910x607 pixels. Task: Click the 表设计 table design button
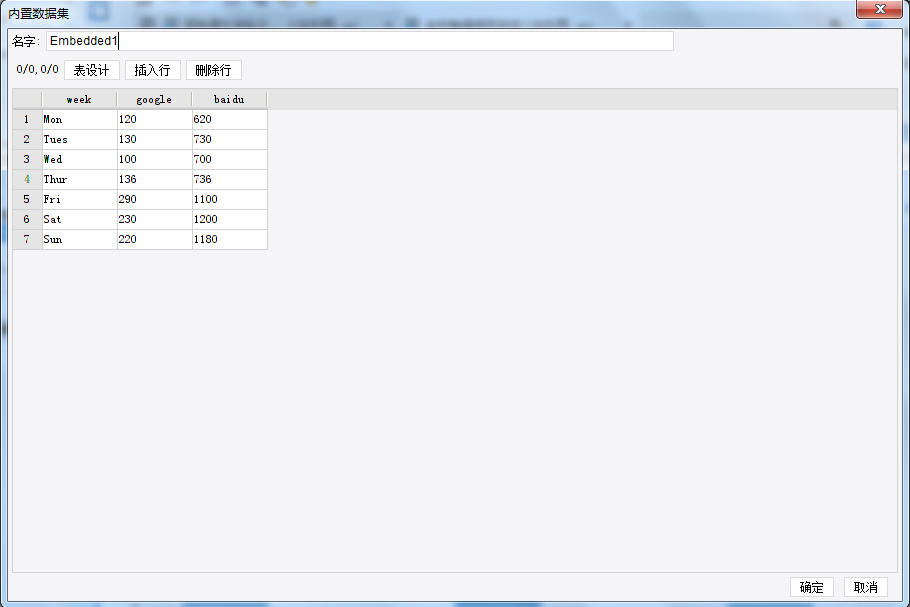coord(92,70)
